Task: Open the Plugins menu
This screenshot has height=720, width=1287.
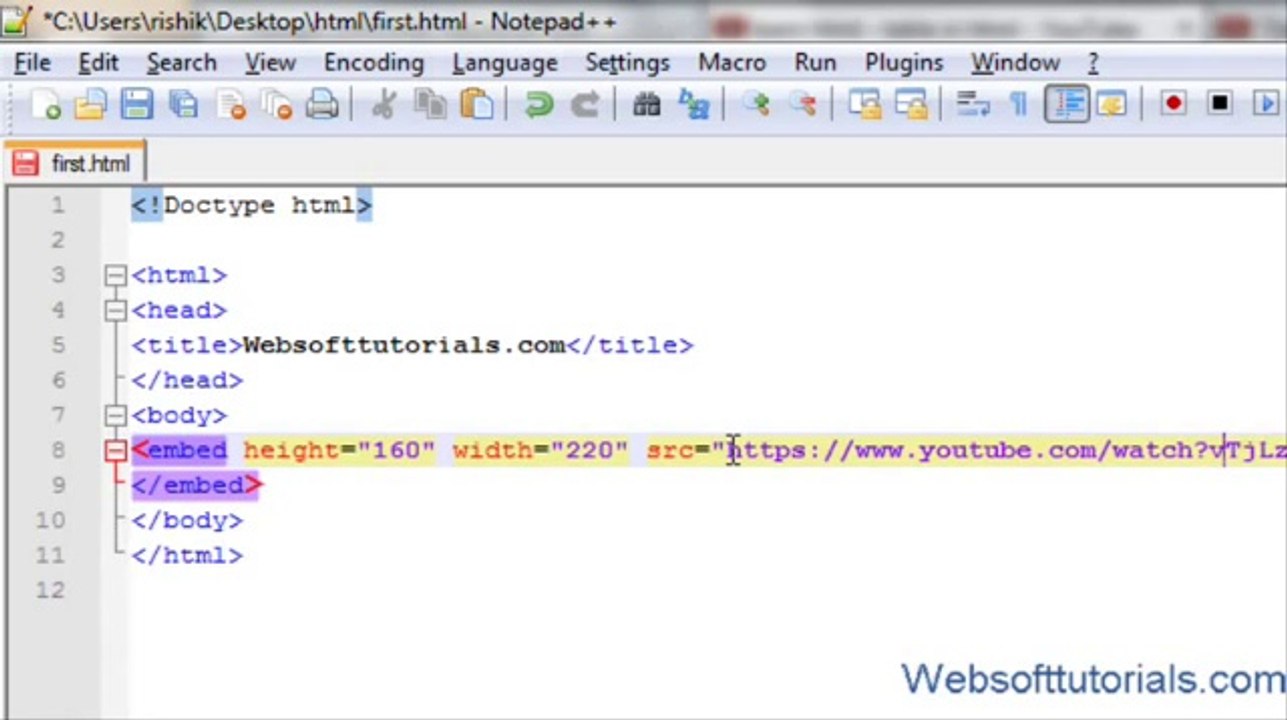Action: (x=904, y=63)
